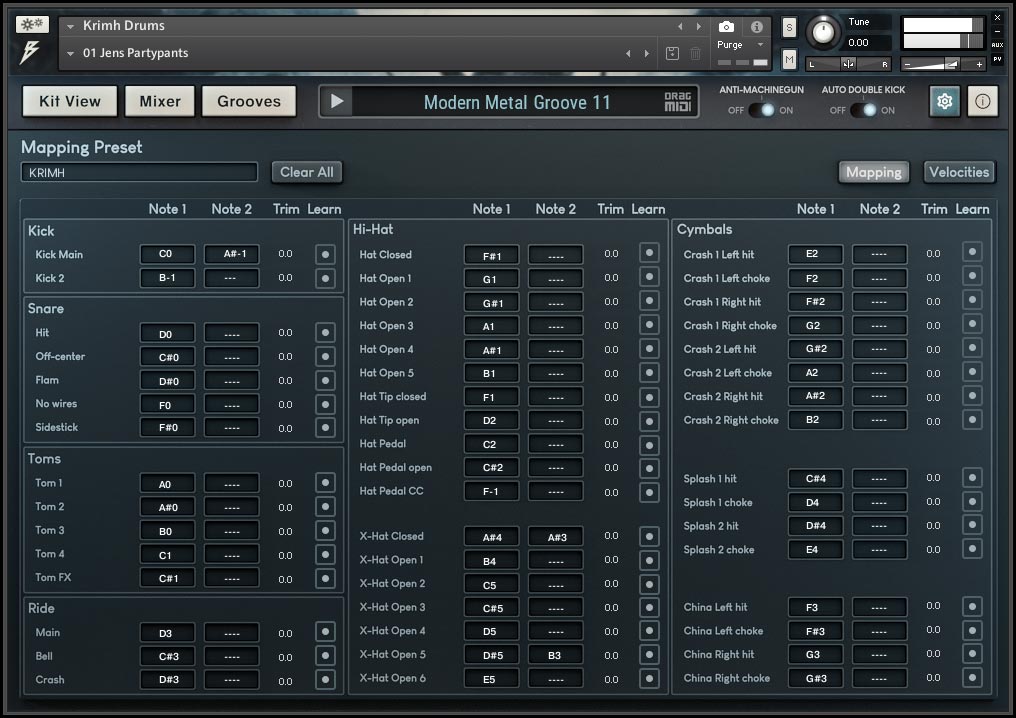The height and width of the screenshot is (718, 1016).
Task: Click the Learn button for X-Hat Open 6
Action: click(x=649, y=678)
